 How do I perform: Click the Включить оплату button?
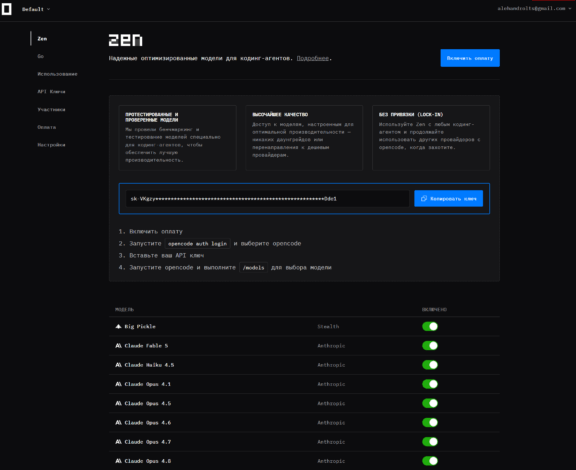tap(470, 58)
